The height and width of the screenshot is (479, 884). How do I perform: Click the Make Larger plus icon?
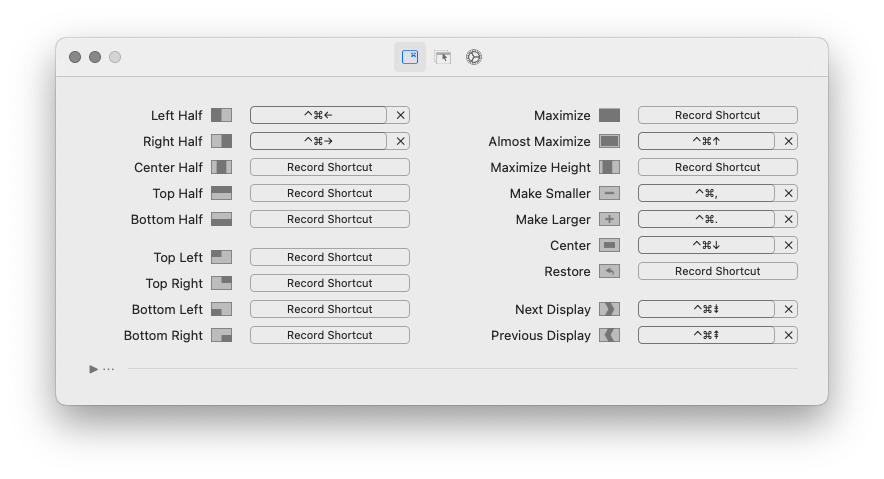pyautogui.click(x=609, y=219)
